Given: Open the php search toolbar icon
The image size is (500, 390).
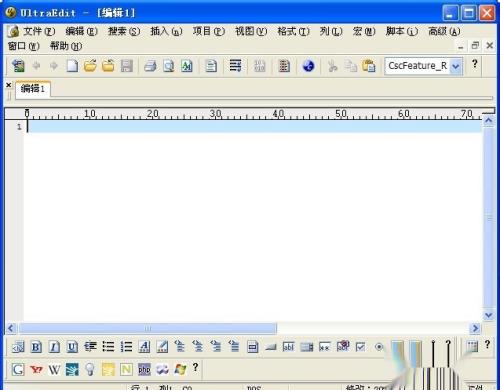Looking at the screenshot, I should click(x=144, y=369).
